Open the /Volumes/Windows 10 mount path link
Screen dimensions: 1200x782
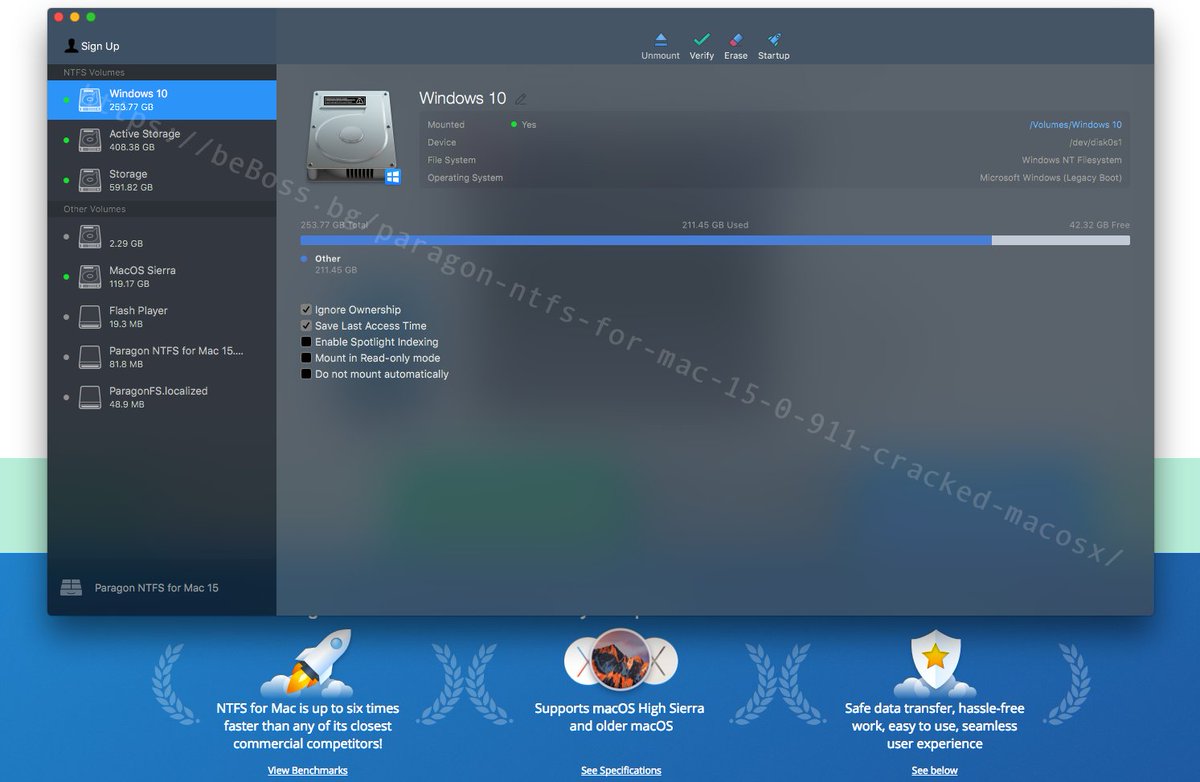point(1075,125)
